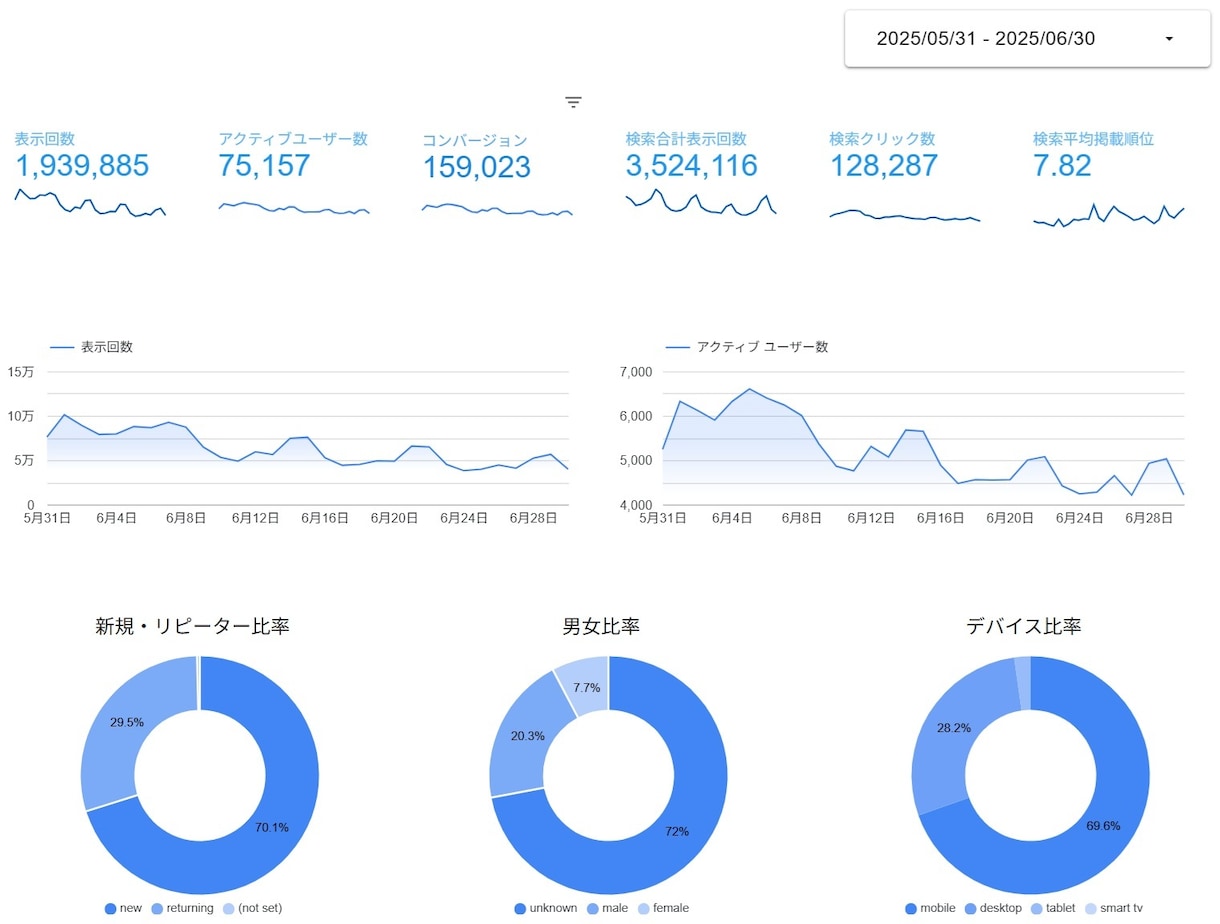
Task: Click the 検索合計表示回数 scorecard label
Action: tap(686, 139)
